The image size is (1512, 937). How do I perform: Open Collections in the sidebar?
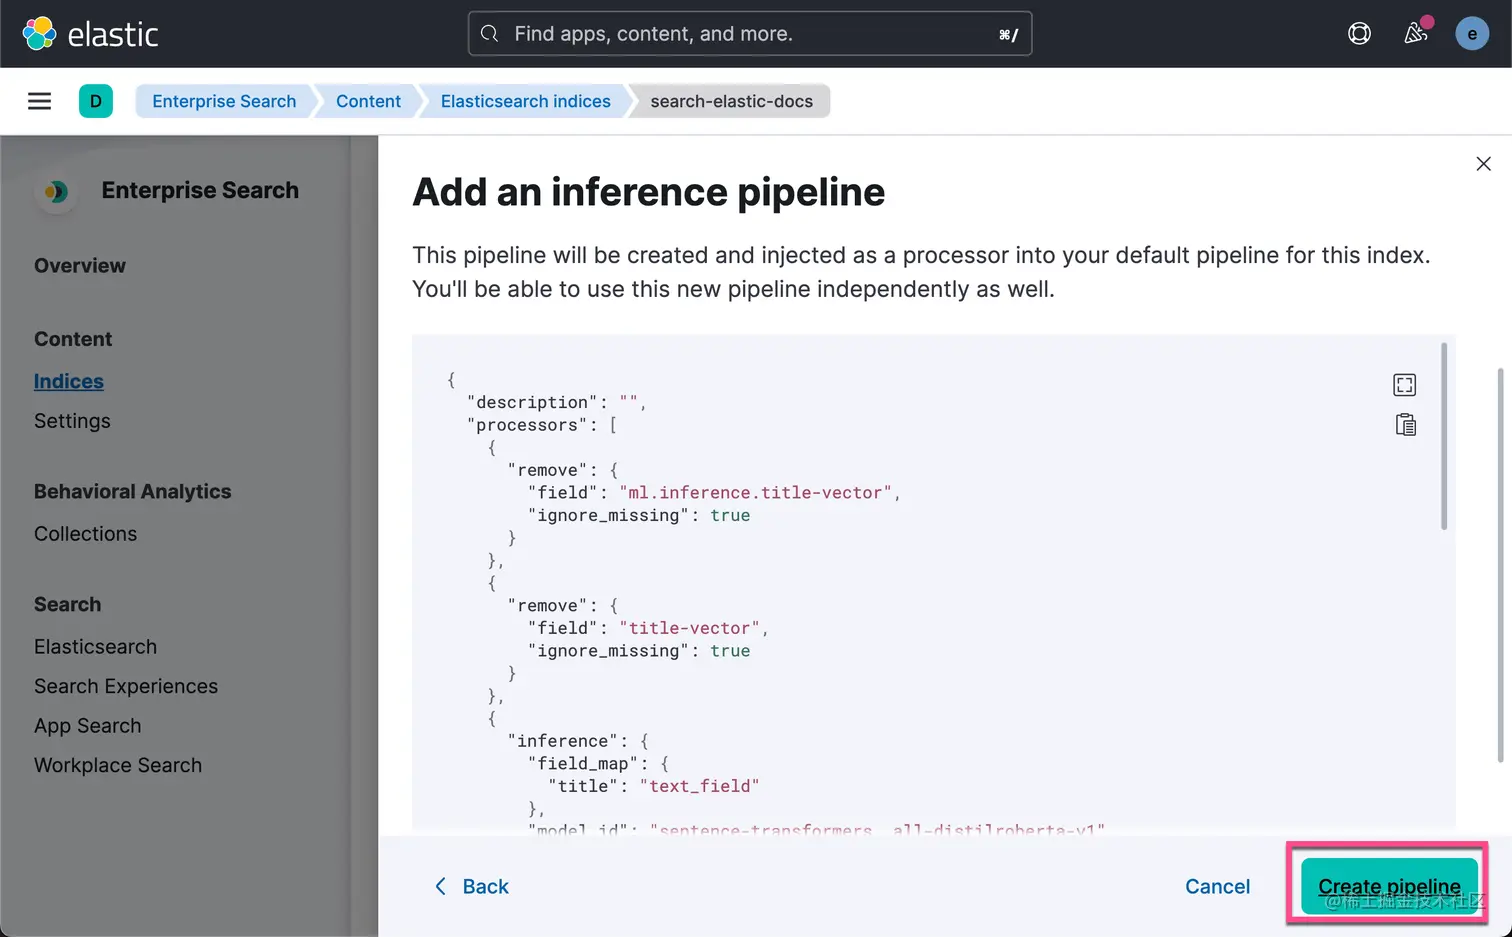coord(85,534)
